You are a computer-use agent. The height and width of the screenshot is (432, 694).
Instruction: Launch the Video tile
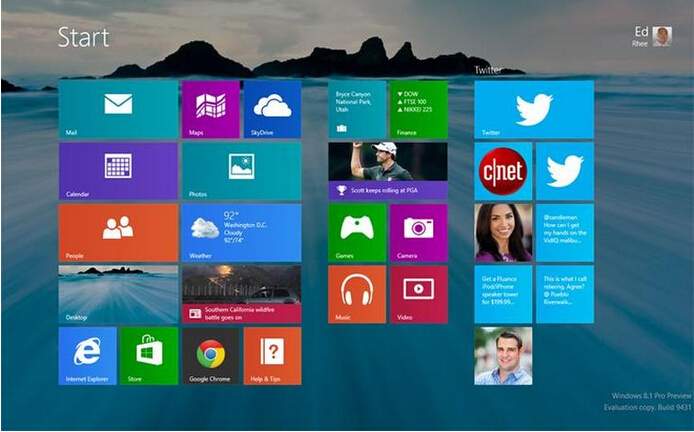418,293
